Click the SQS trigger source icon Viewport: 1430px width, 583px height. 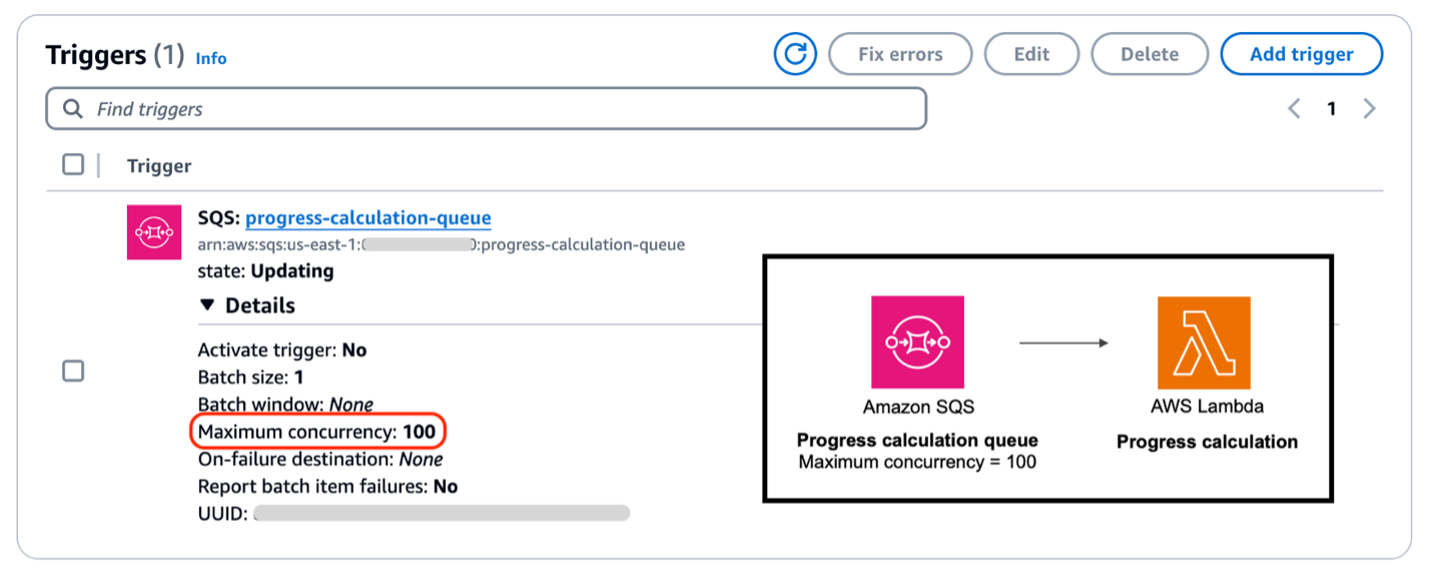(x=153, y=232)
